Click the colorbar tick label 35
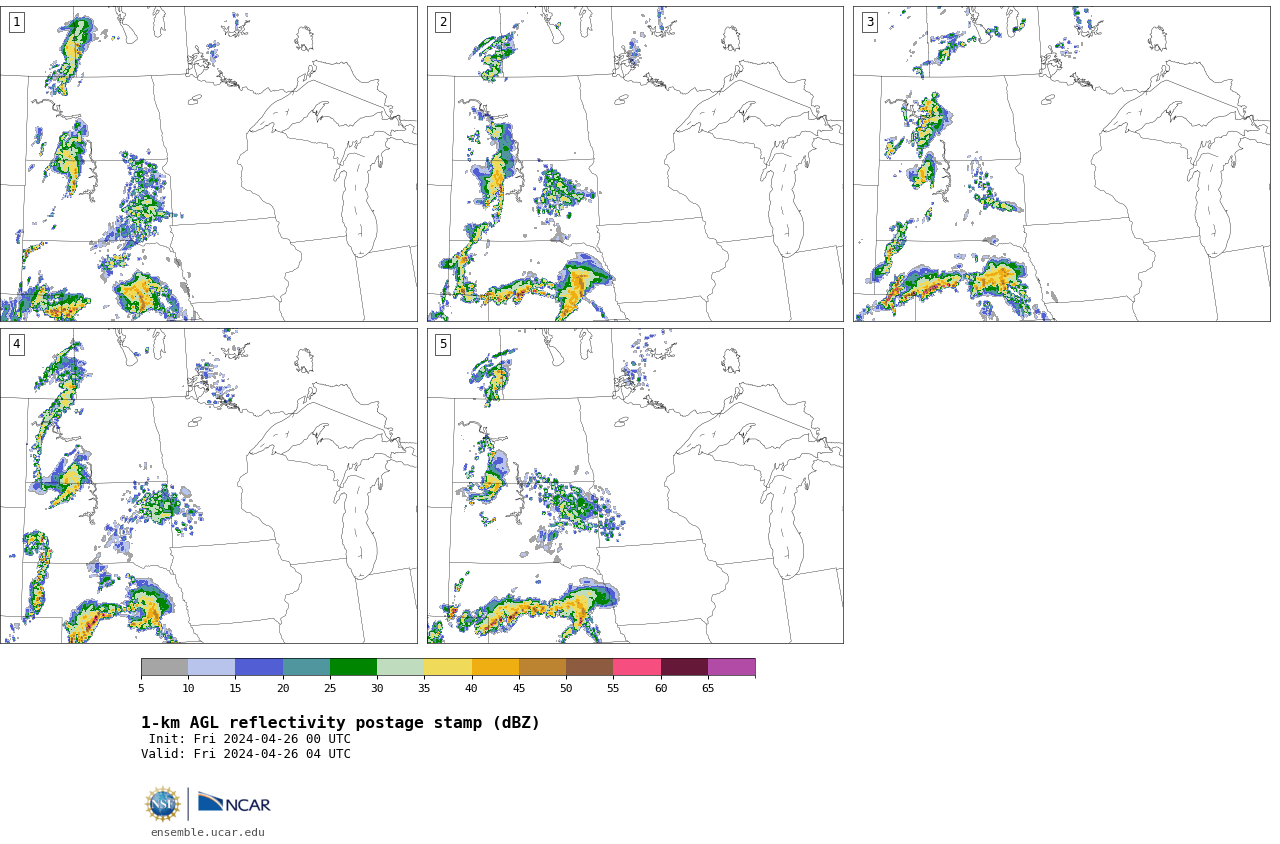Viewport: 1280px width, 844px height. point(424,688)
